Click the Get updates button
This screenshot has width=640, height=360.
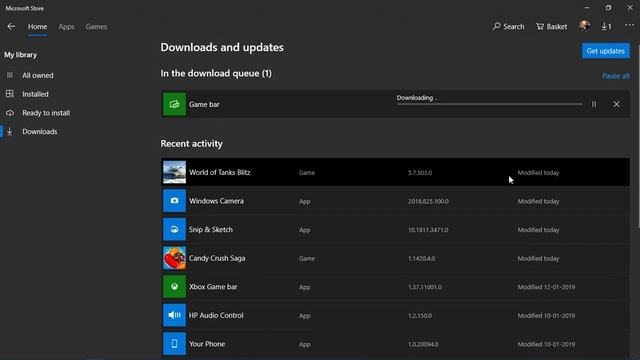pos(606,51)
